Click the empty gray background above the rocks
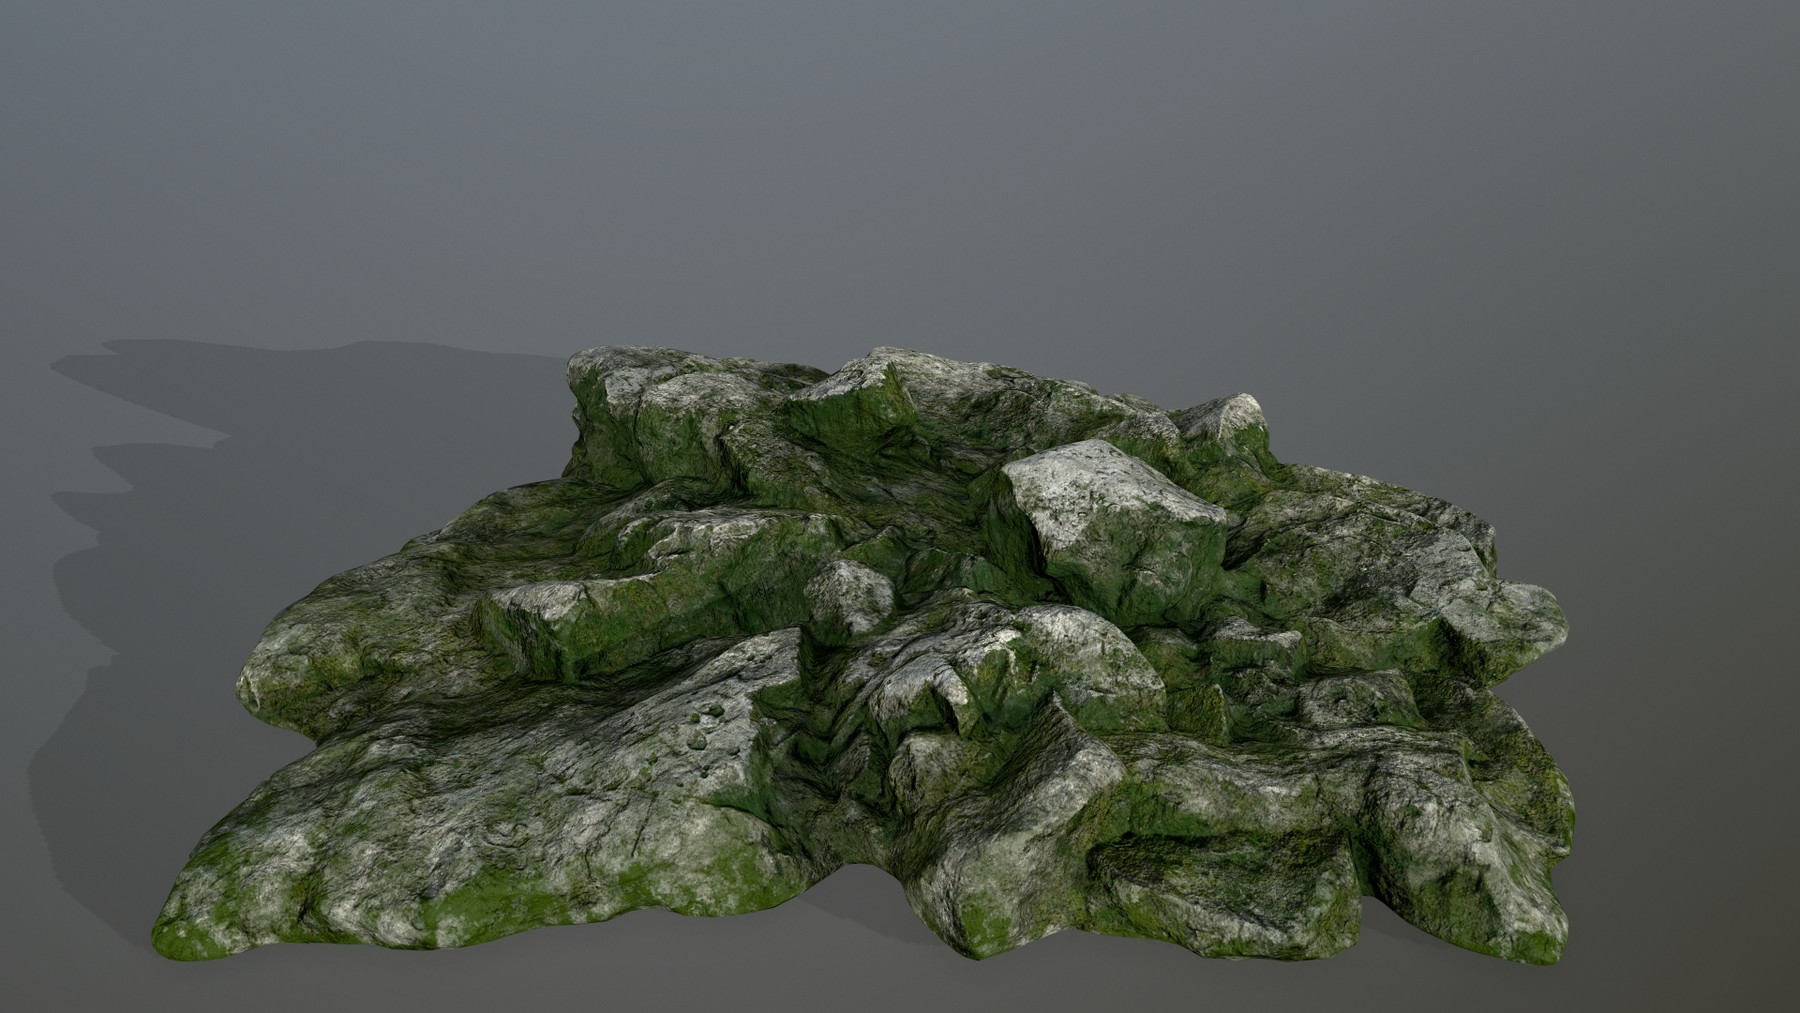The image size is (1800, 1013). coord(900,150)
